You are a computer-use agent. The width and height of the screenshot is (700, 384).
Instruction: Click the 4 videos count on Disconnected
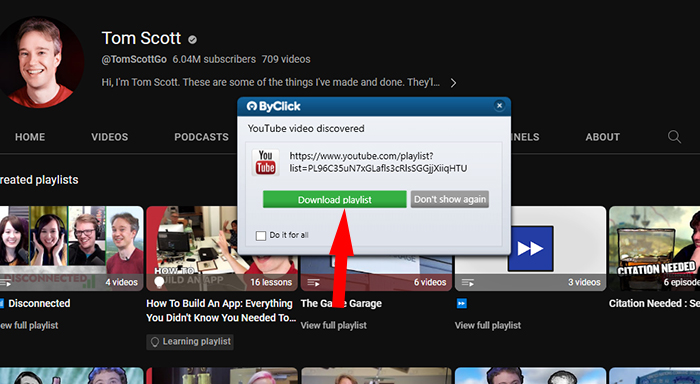121,282
